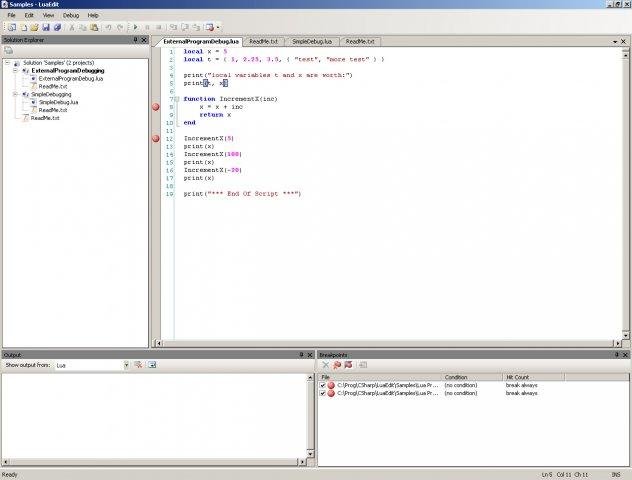
Task: Click the Cut scissors icon
Action: tap(72, 27)
